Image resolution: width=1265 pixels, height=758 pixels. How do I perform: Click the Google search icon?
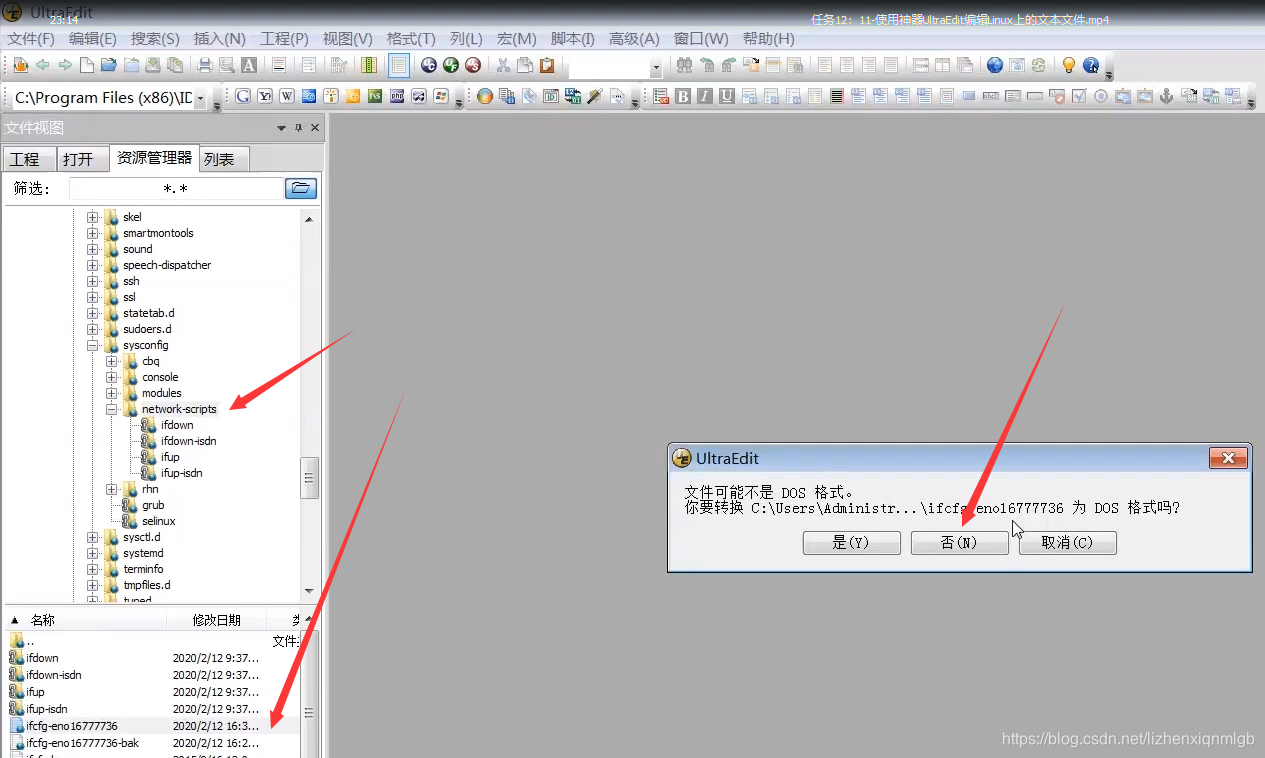pos(242,96)
